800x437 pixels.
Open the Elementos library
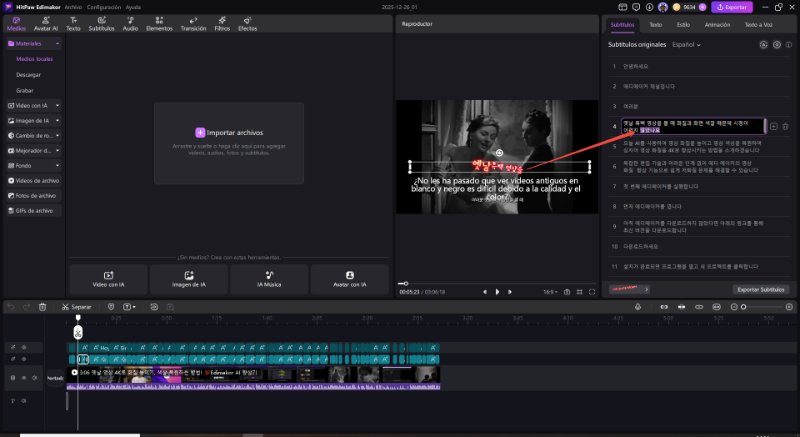coord(159,24)
